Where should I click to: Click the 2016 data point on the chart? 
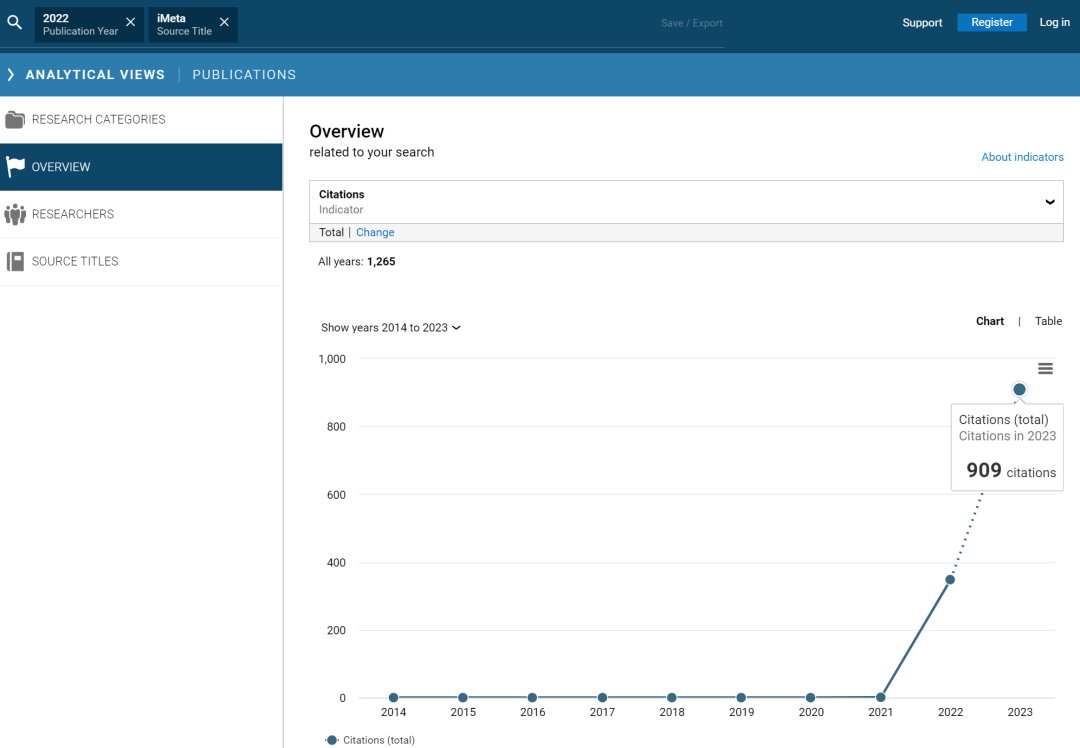coord(532,698)
